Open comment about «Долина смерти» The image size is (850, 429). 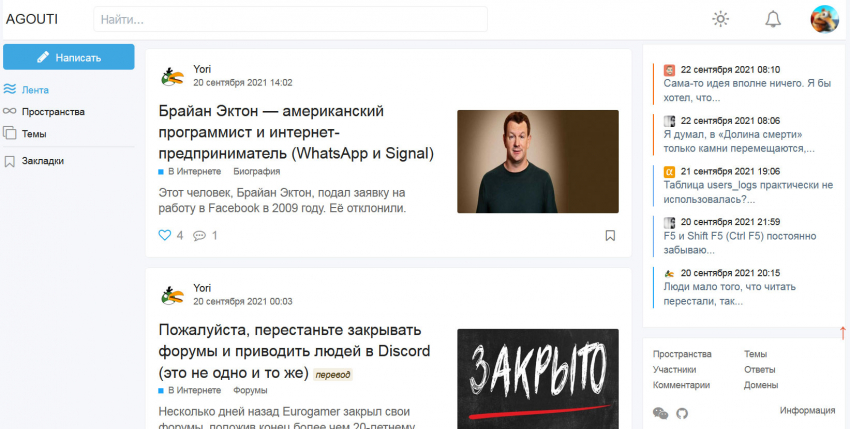[739, 142]
